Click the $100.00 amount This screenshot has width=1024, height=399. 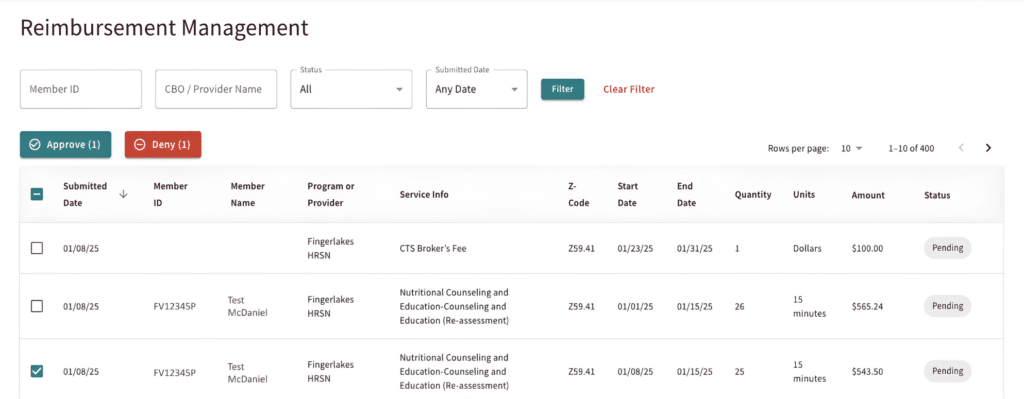867,249
